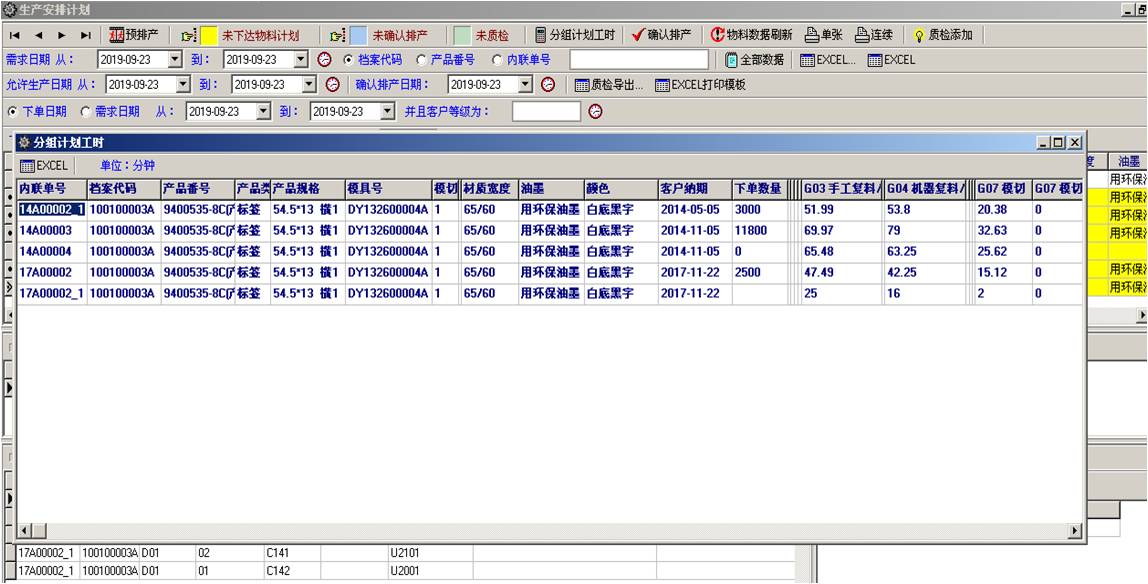The width and height of the screenshot is (1148, 584).
Task: Click order quantity cell 11800
Action: pos(758,231)
